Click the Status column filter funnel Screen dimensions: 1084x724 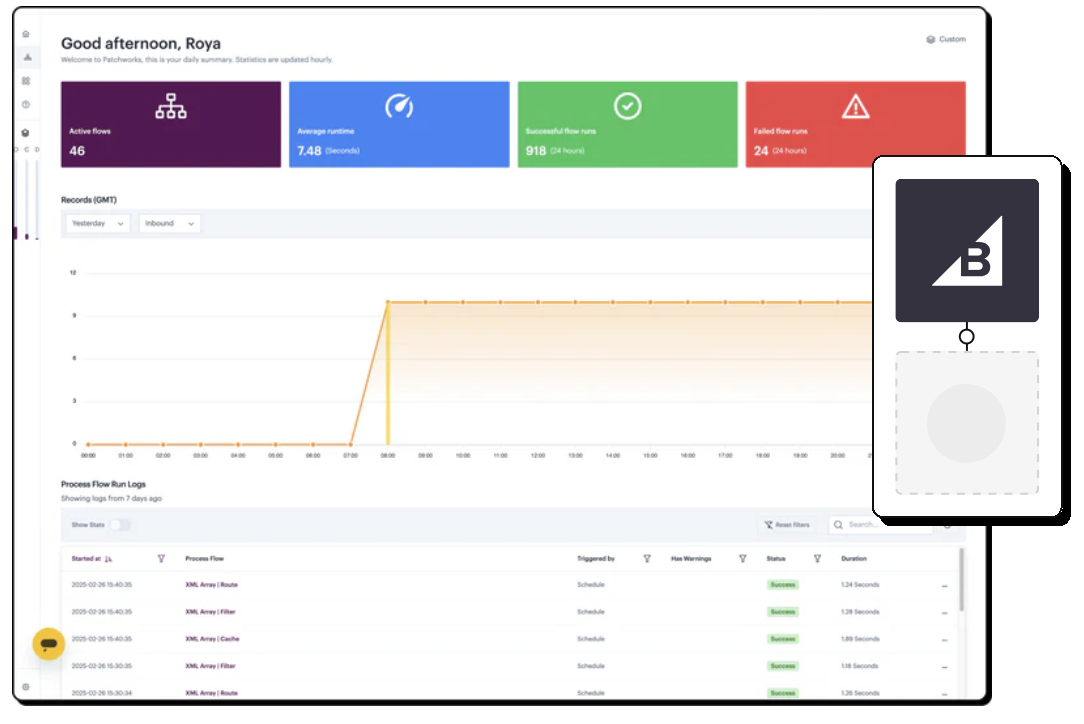(x=817, y=559)
